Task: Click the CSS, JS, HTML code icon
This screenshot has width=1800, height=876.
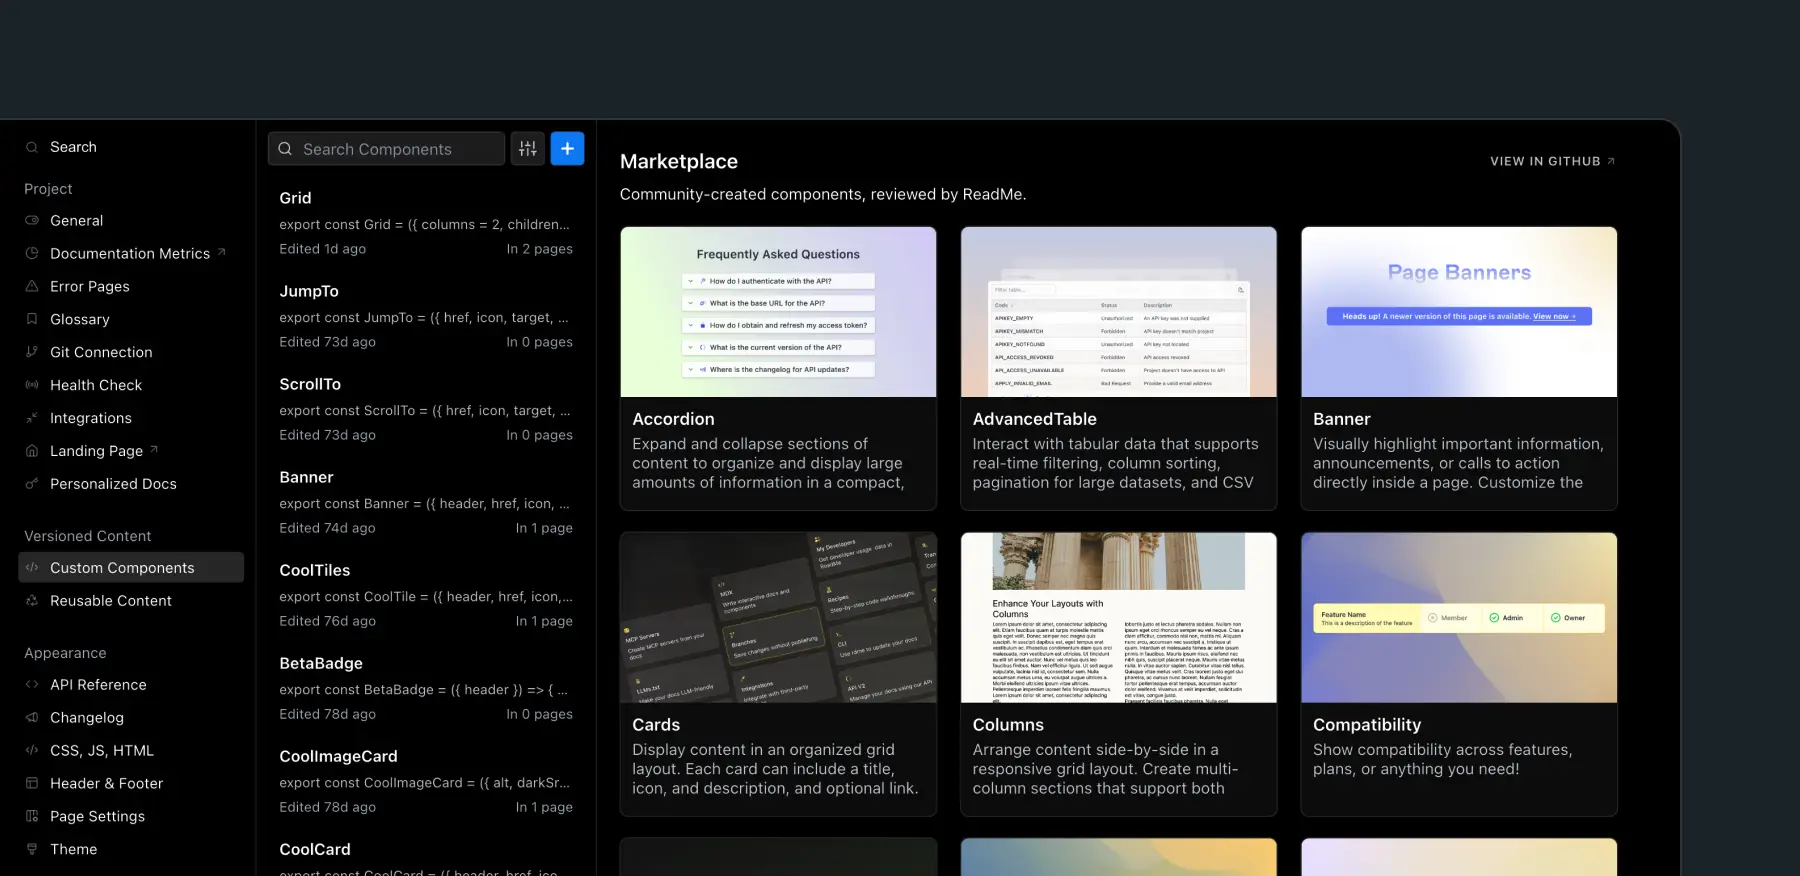Action: click(32, 750)
